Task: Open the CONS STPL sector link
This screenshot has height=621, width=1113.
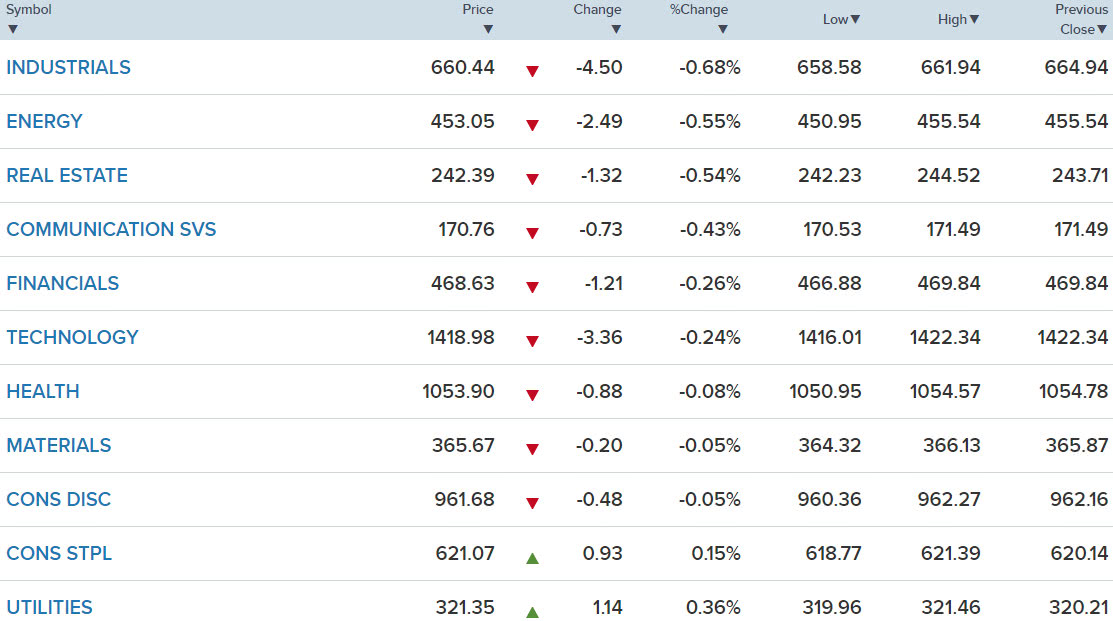Action: [x=59, y=553]
